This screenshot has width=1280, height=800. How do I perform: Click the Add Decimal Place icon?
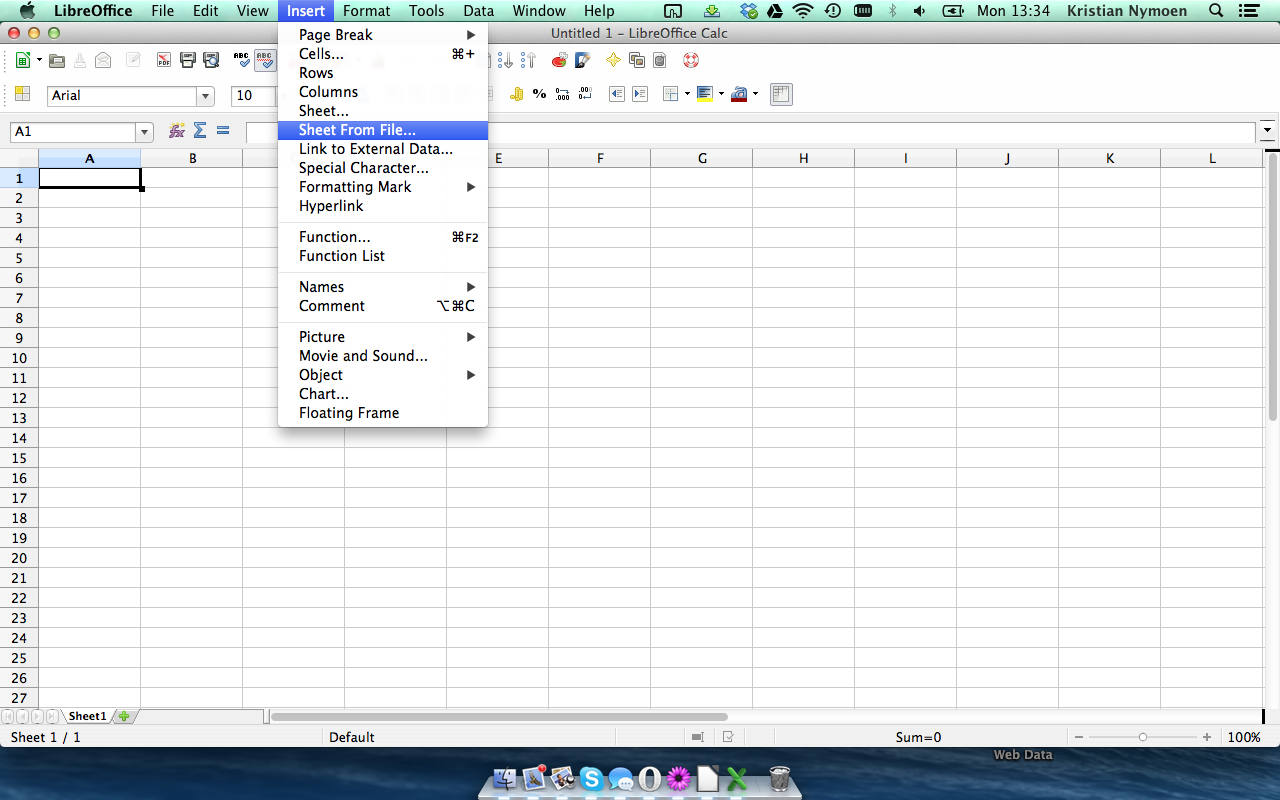click(x=563, y=95)
